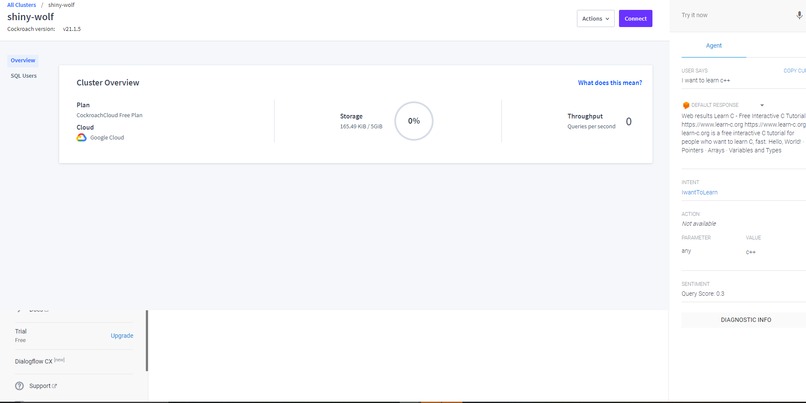Screen dimensions: 806x403
Task: Open the Overview sidebar item
Action: coord(23,61)
